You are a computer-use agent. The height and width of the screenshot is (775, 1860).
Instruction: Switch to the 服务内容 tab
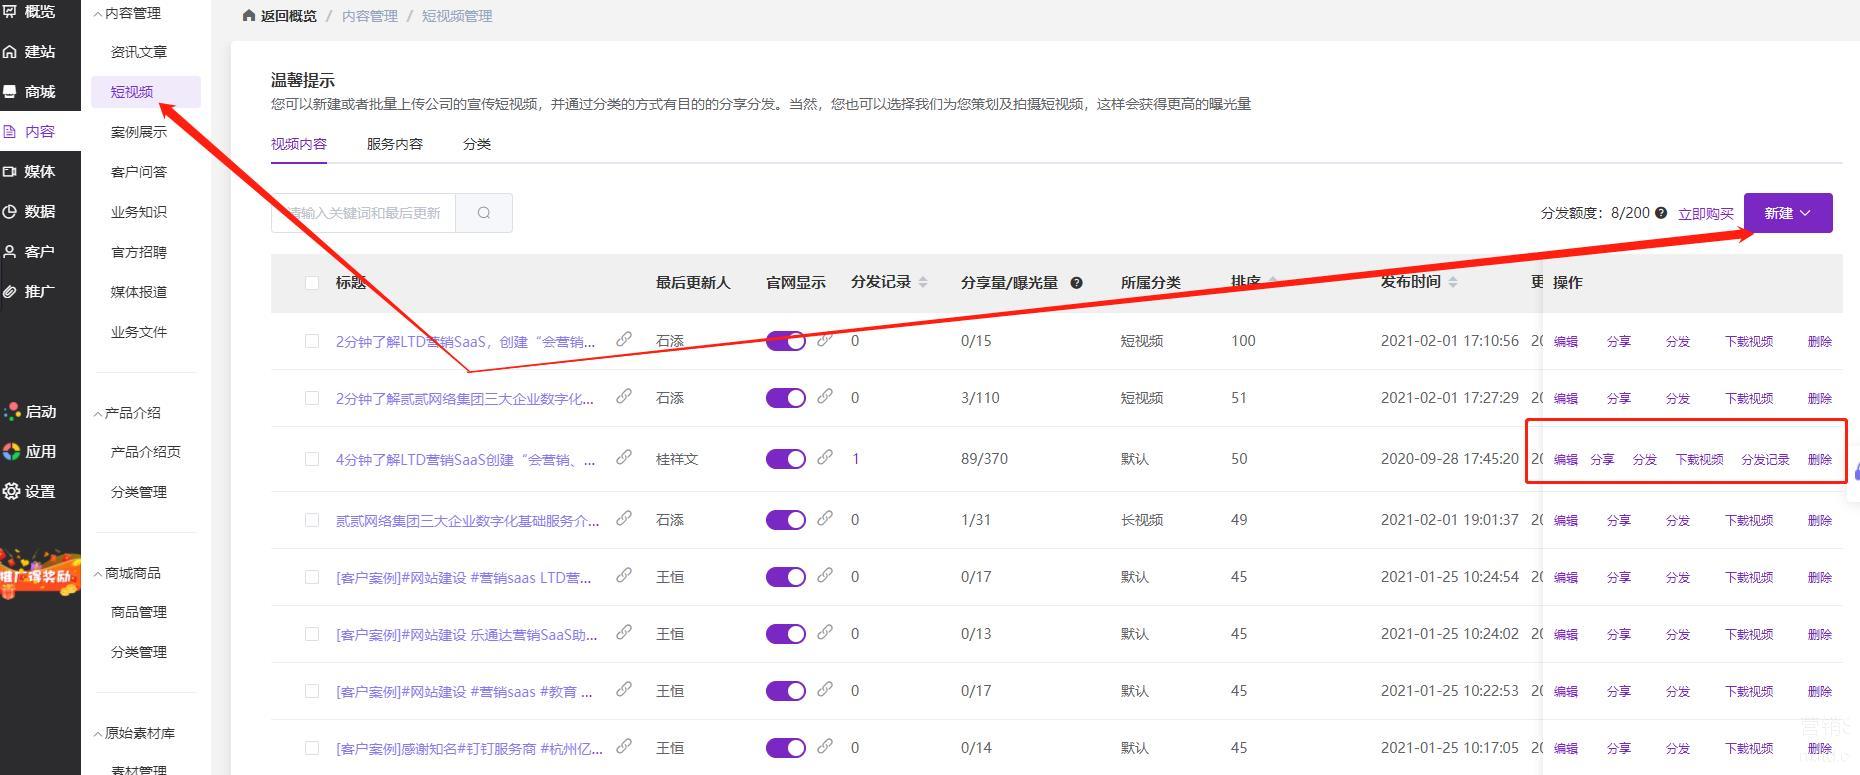point(394,144)
